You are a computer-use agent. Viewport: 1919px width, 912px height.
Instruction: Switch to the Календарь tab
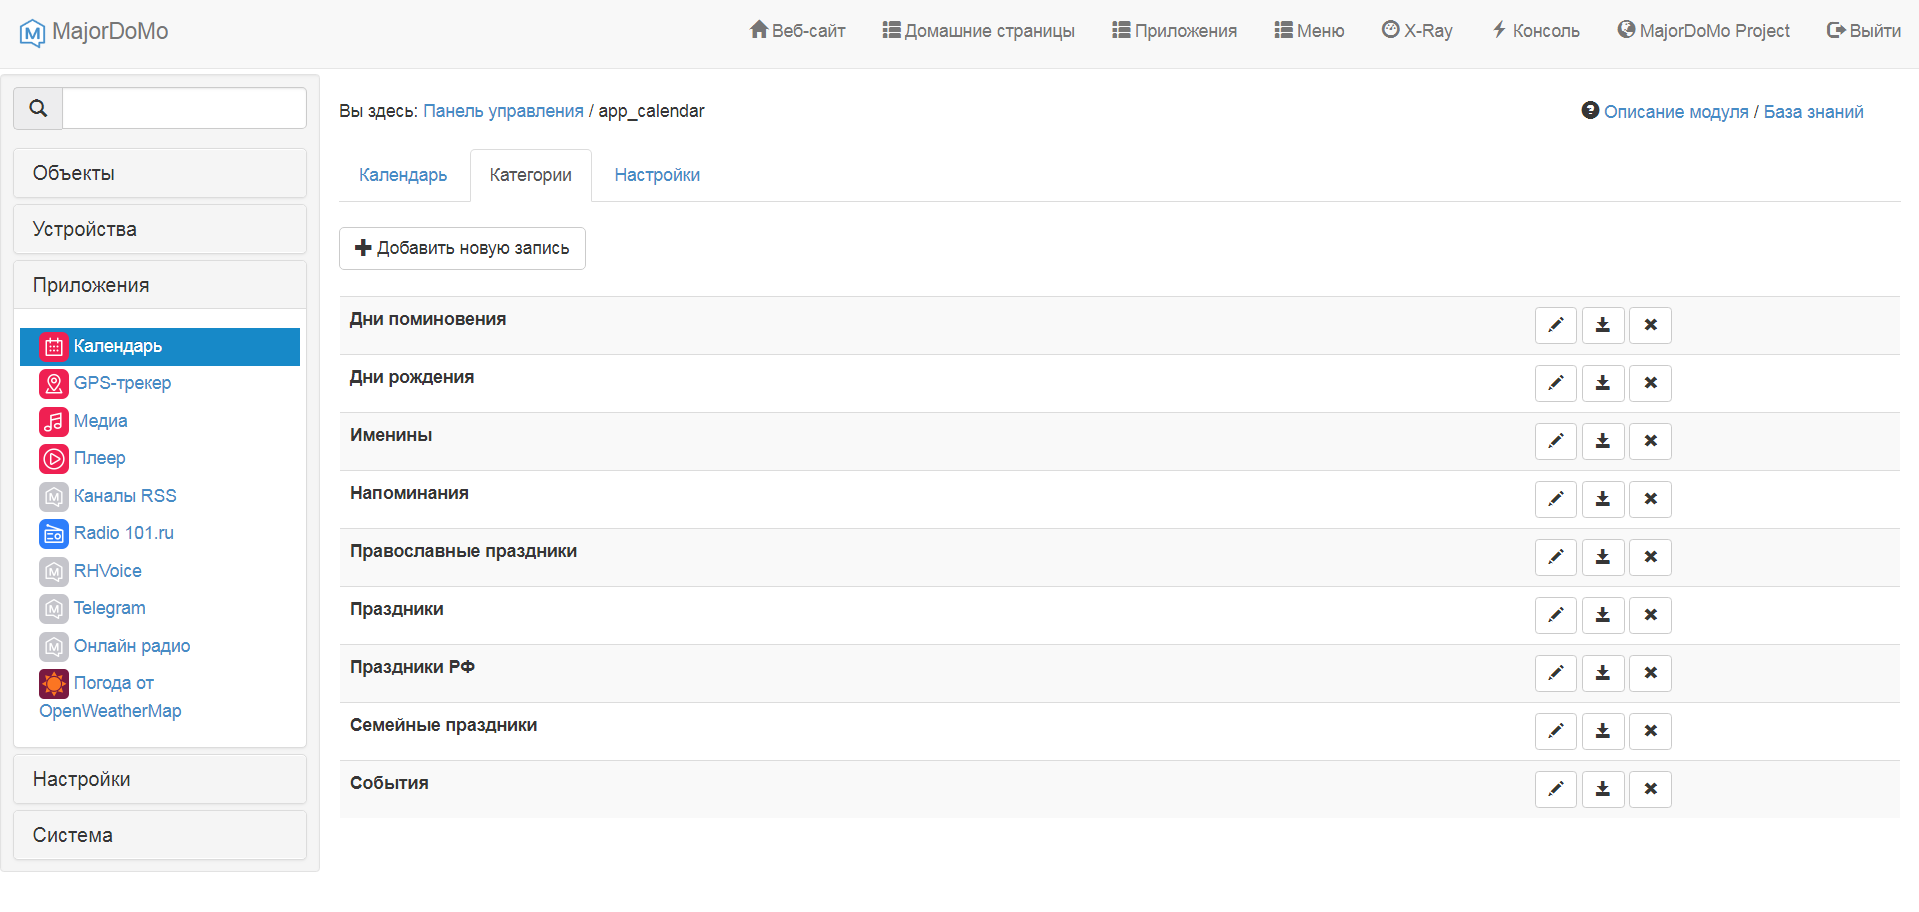[403, 175]
